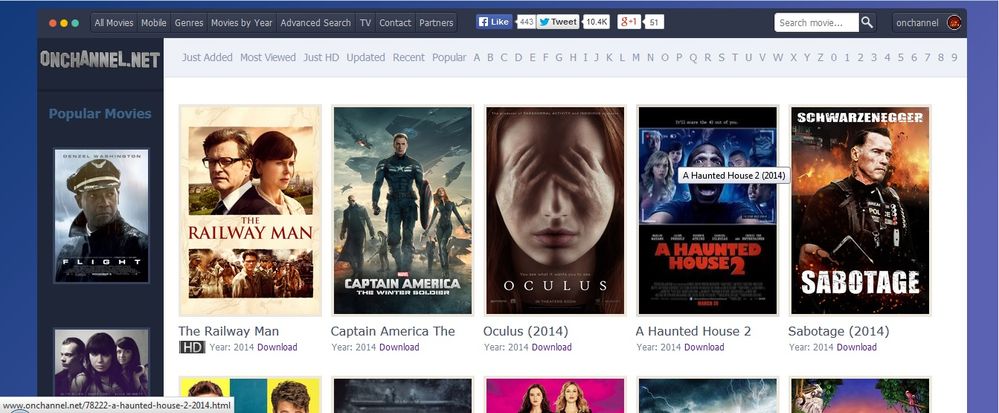Viewport: 999px width, 413px height.
Task: Open the Sabotage poster
Action: click(x=859, y=210)
